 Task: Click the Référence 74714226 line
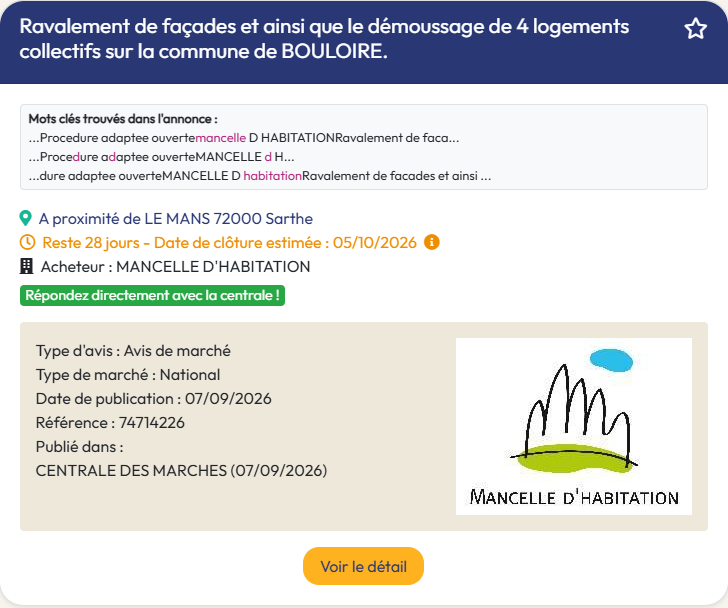pyautogui.click(x=110, y=423)
